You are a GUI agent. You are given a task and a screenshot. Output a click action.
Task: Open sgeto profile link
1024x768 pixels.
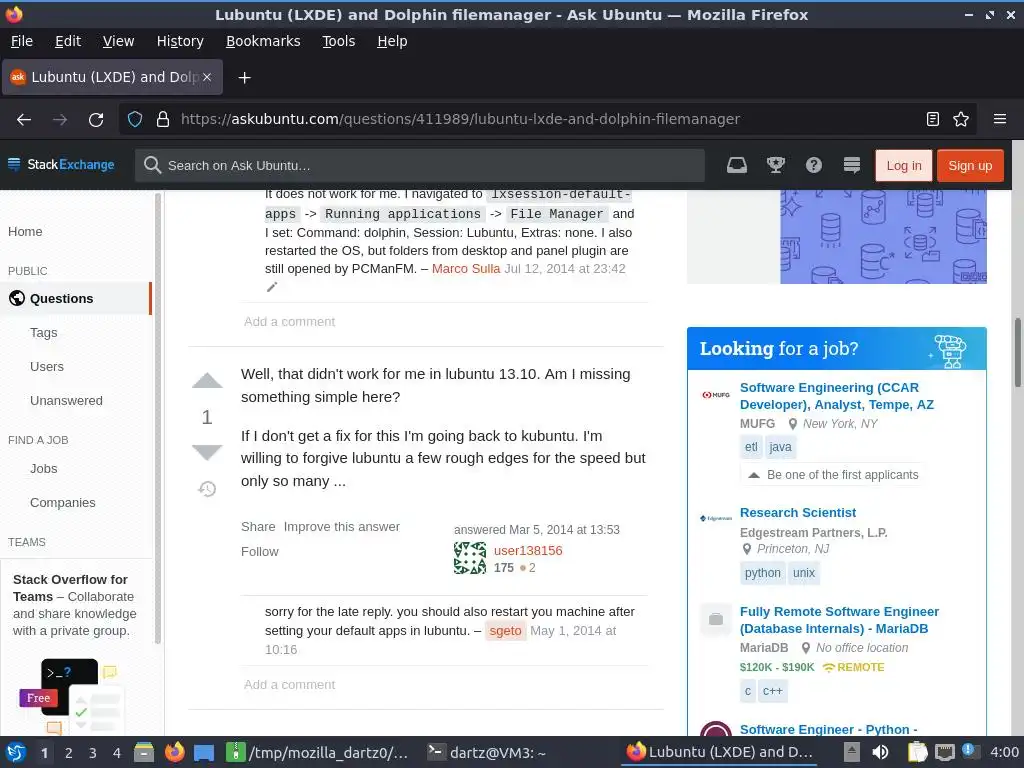(505, 631)
